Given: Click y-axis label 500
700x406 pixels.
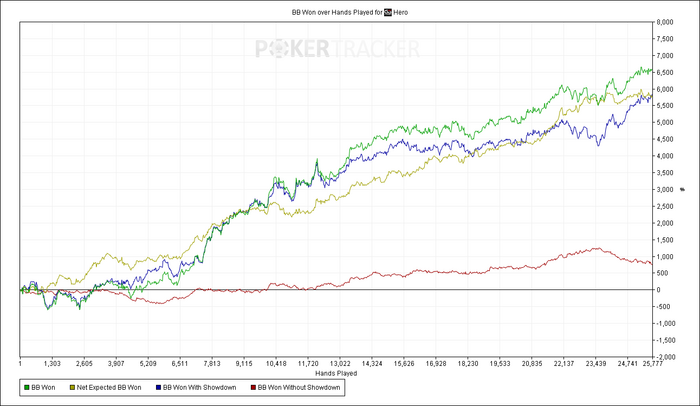Looking at the screenshot, I should click(x=662, y=273).
